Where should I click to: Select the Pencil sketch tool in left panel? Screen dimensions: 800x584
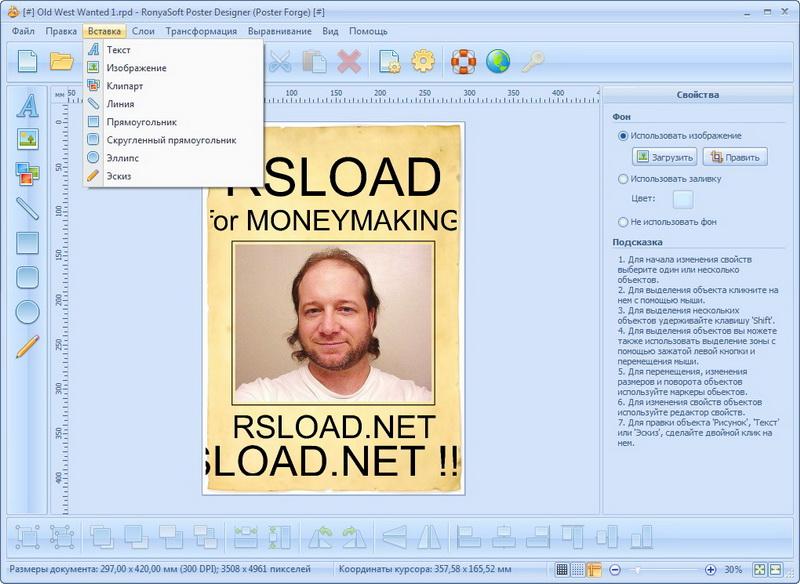tap(28, 346)
